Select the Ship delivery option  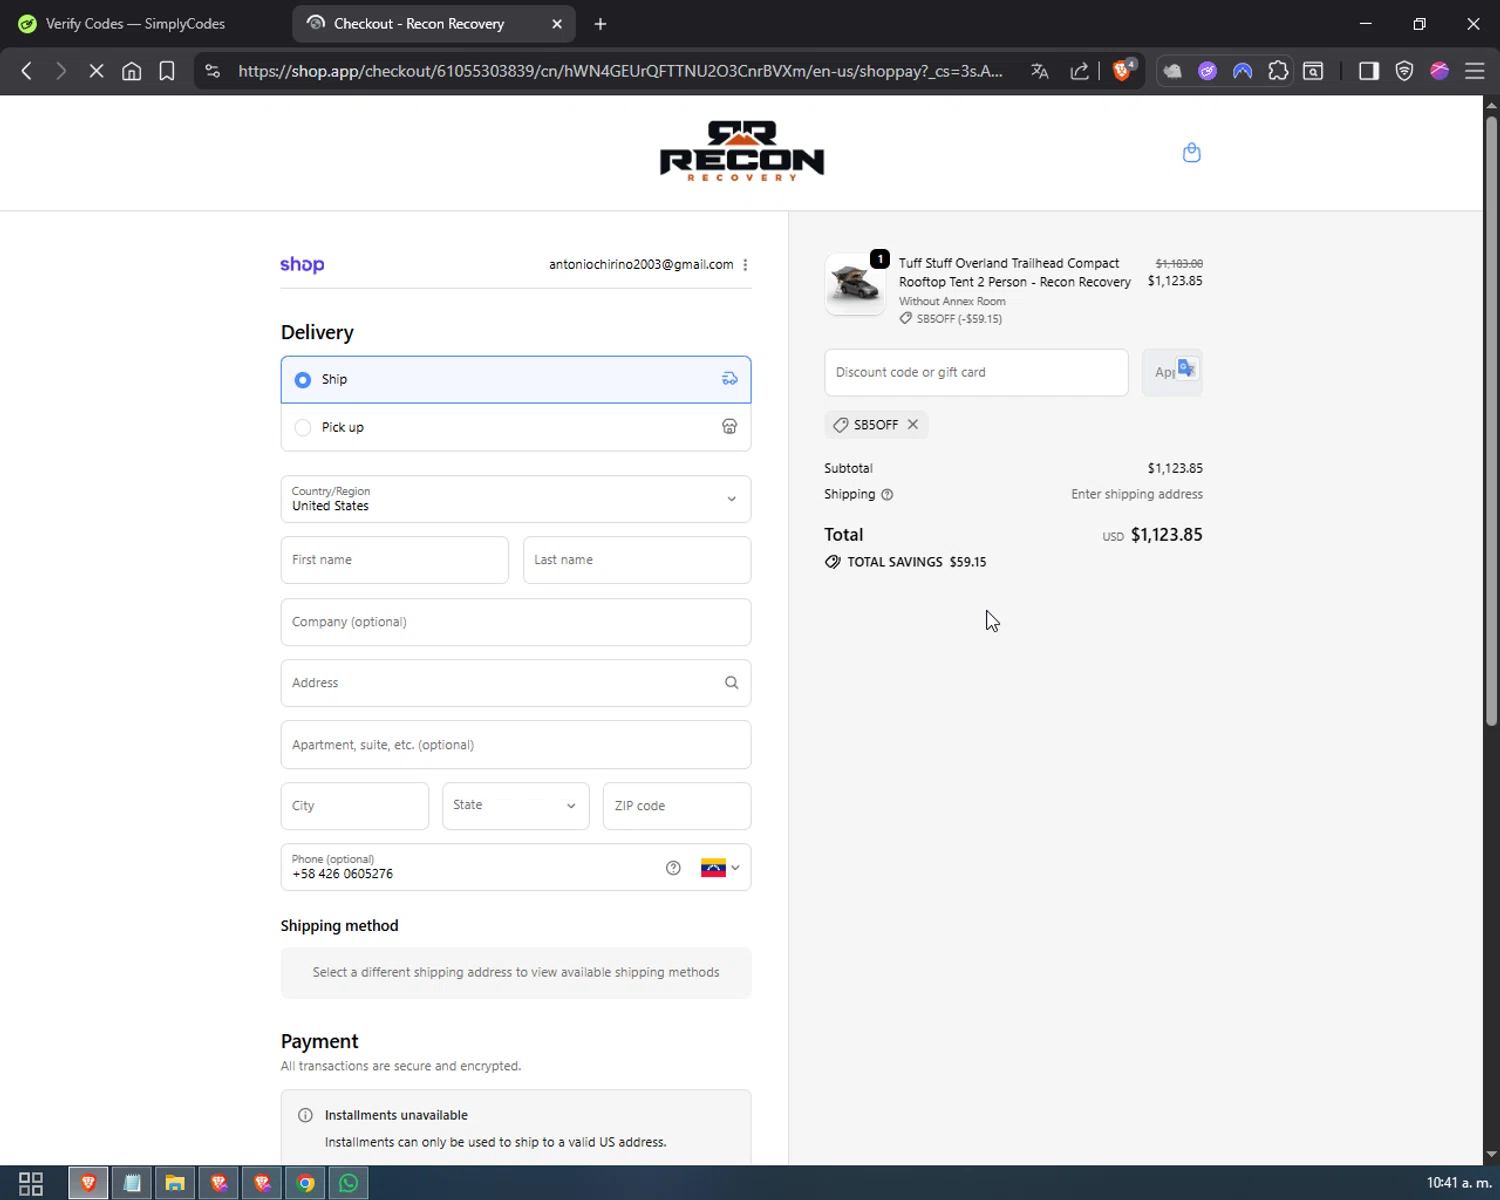click(x=516, y=380)
